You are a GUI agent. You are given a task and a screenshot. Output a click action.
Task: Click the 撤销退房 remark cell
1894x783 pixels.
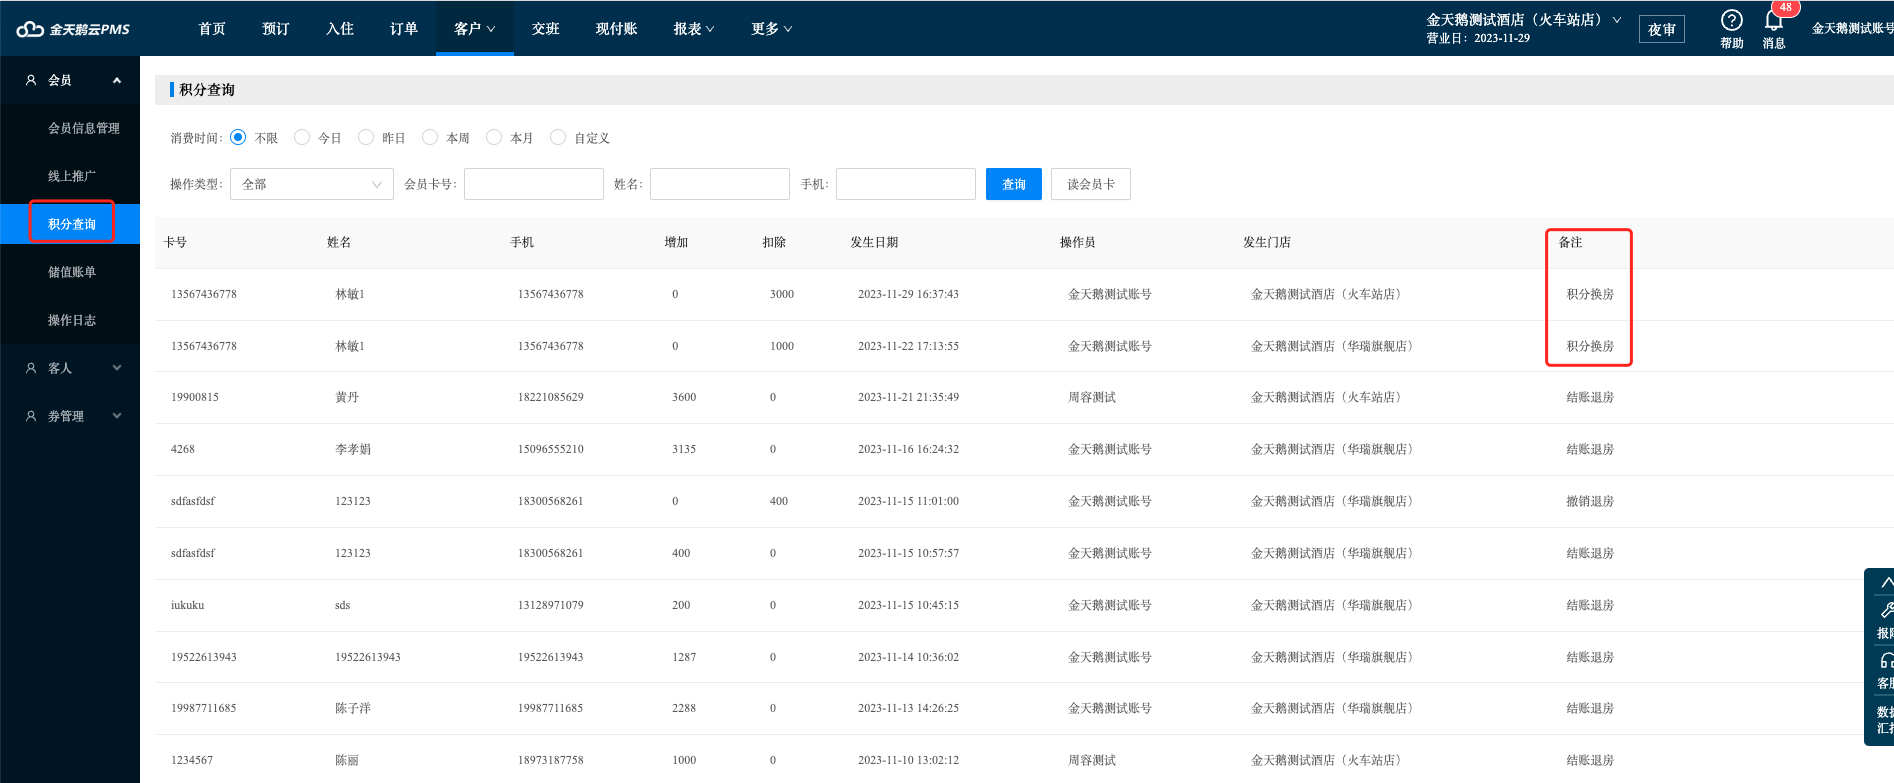(x=1590, y=501)
